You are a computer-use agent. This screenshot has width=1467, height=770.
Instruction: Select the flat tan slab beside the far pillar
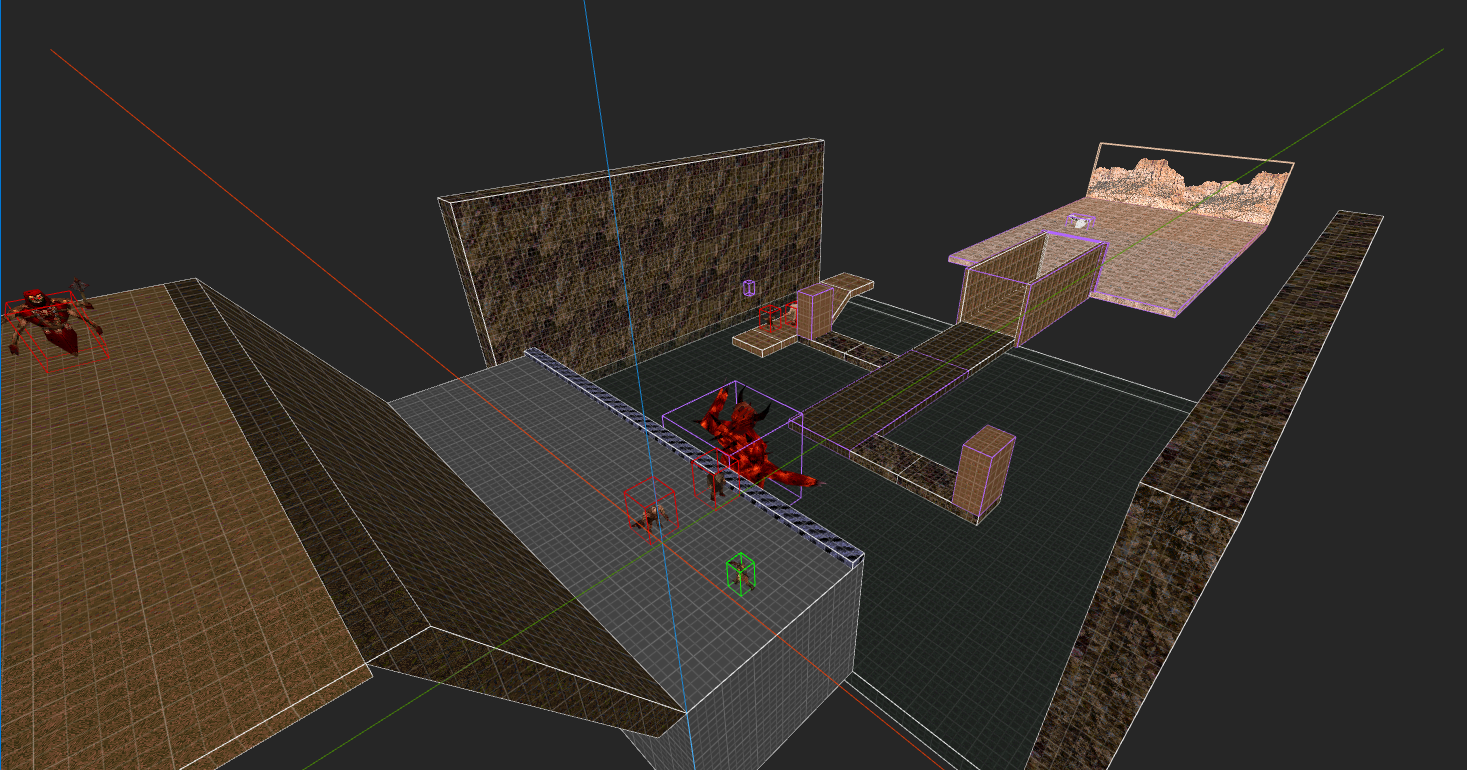pos(765,344)
